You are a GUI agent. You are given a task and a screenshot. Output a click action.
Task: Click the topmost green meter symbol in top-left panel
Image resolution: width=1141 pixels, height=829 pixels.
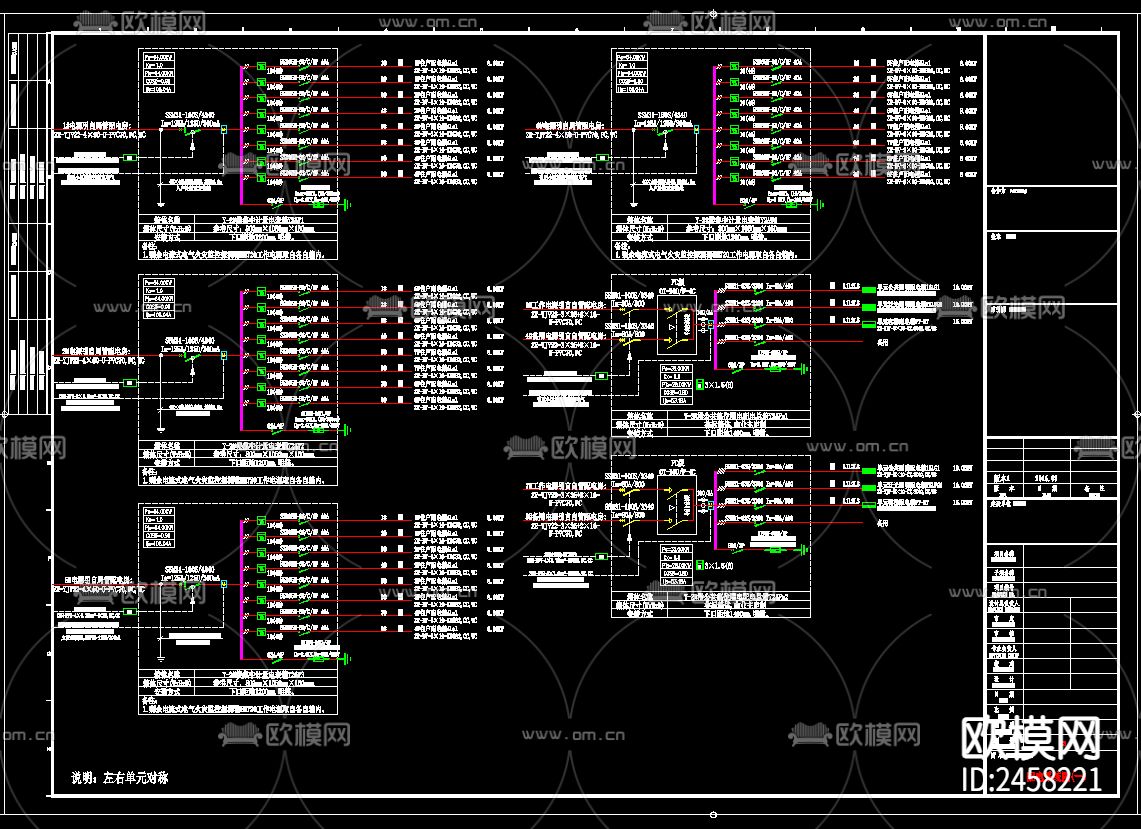pyautogui.click(x=261, y=67)
